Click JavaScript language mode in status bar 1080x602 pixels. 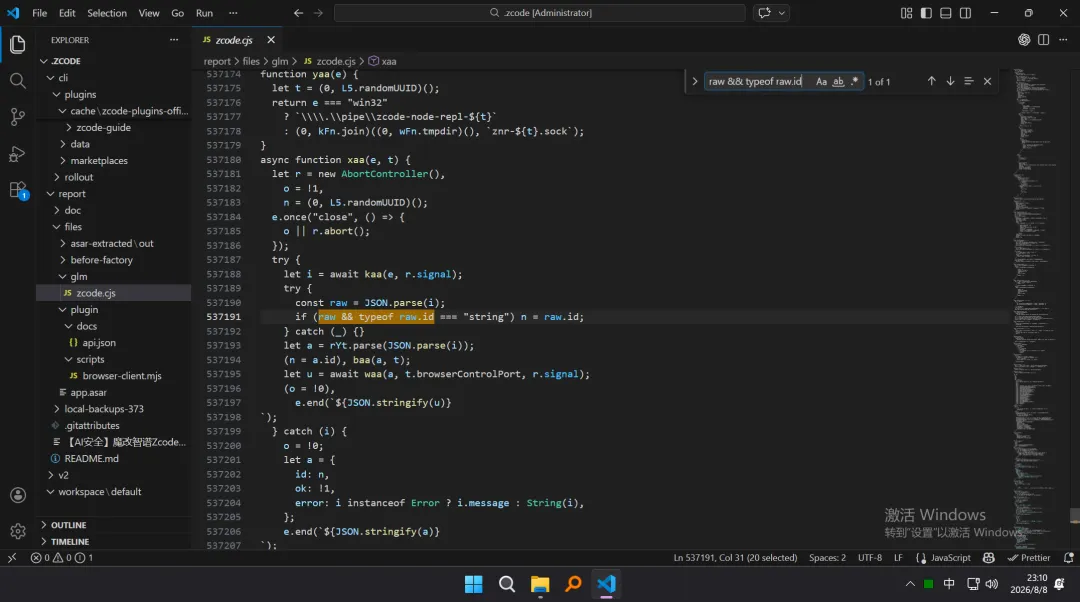click(x=950, y=558)
